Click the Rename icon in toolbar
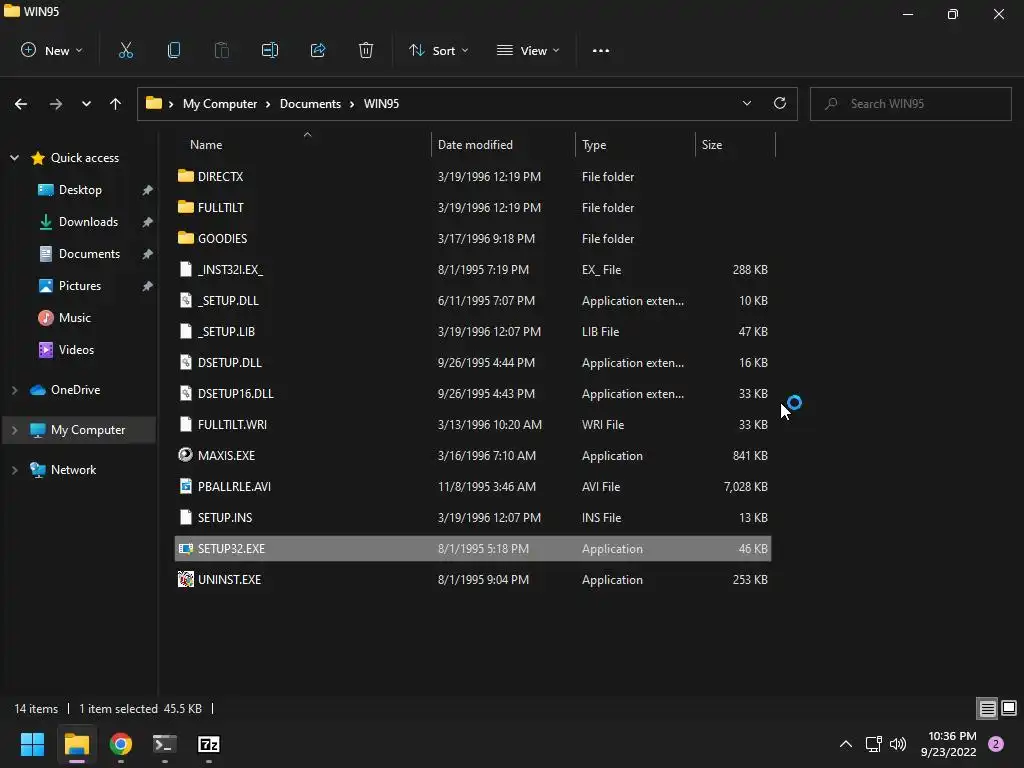Screen dimensions: 1024x768 [270, 50]
